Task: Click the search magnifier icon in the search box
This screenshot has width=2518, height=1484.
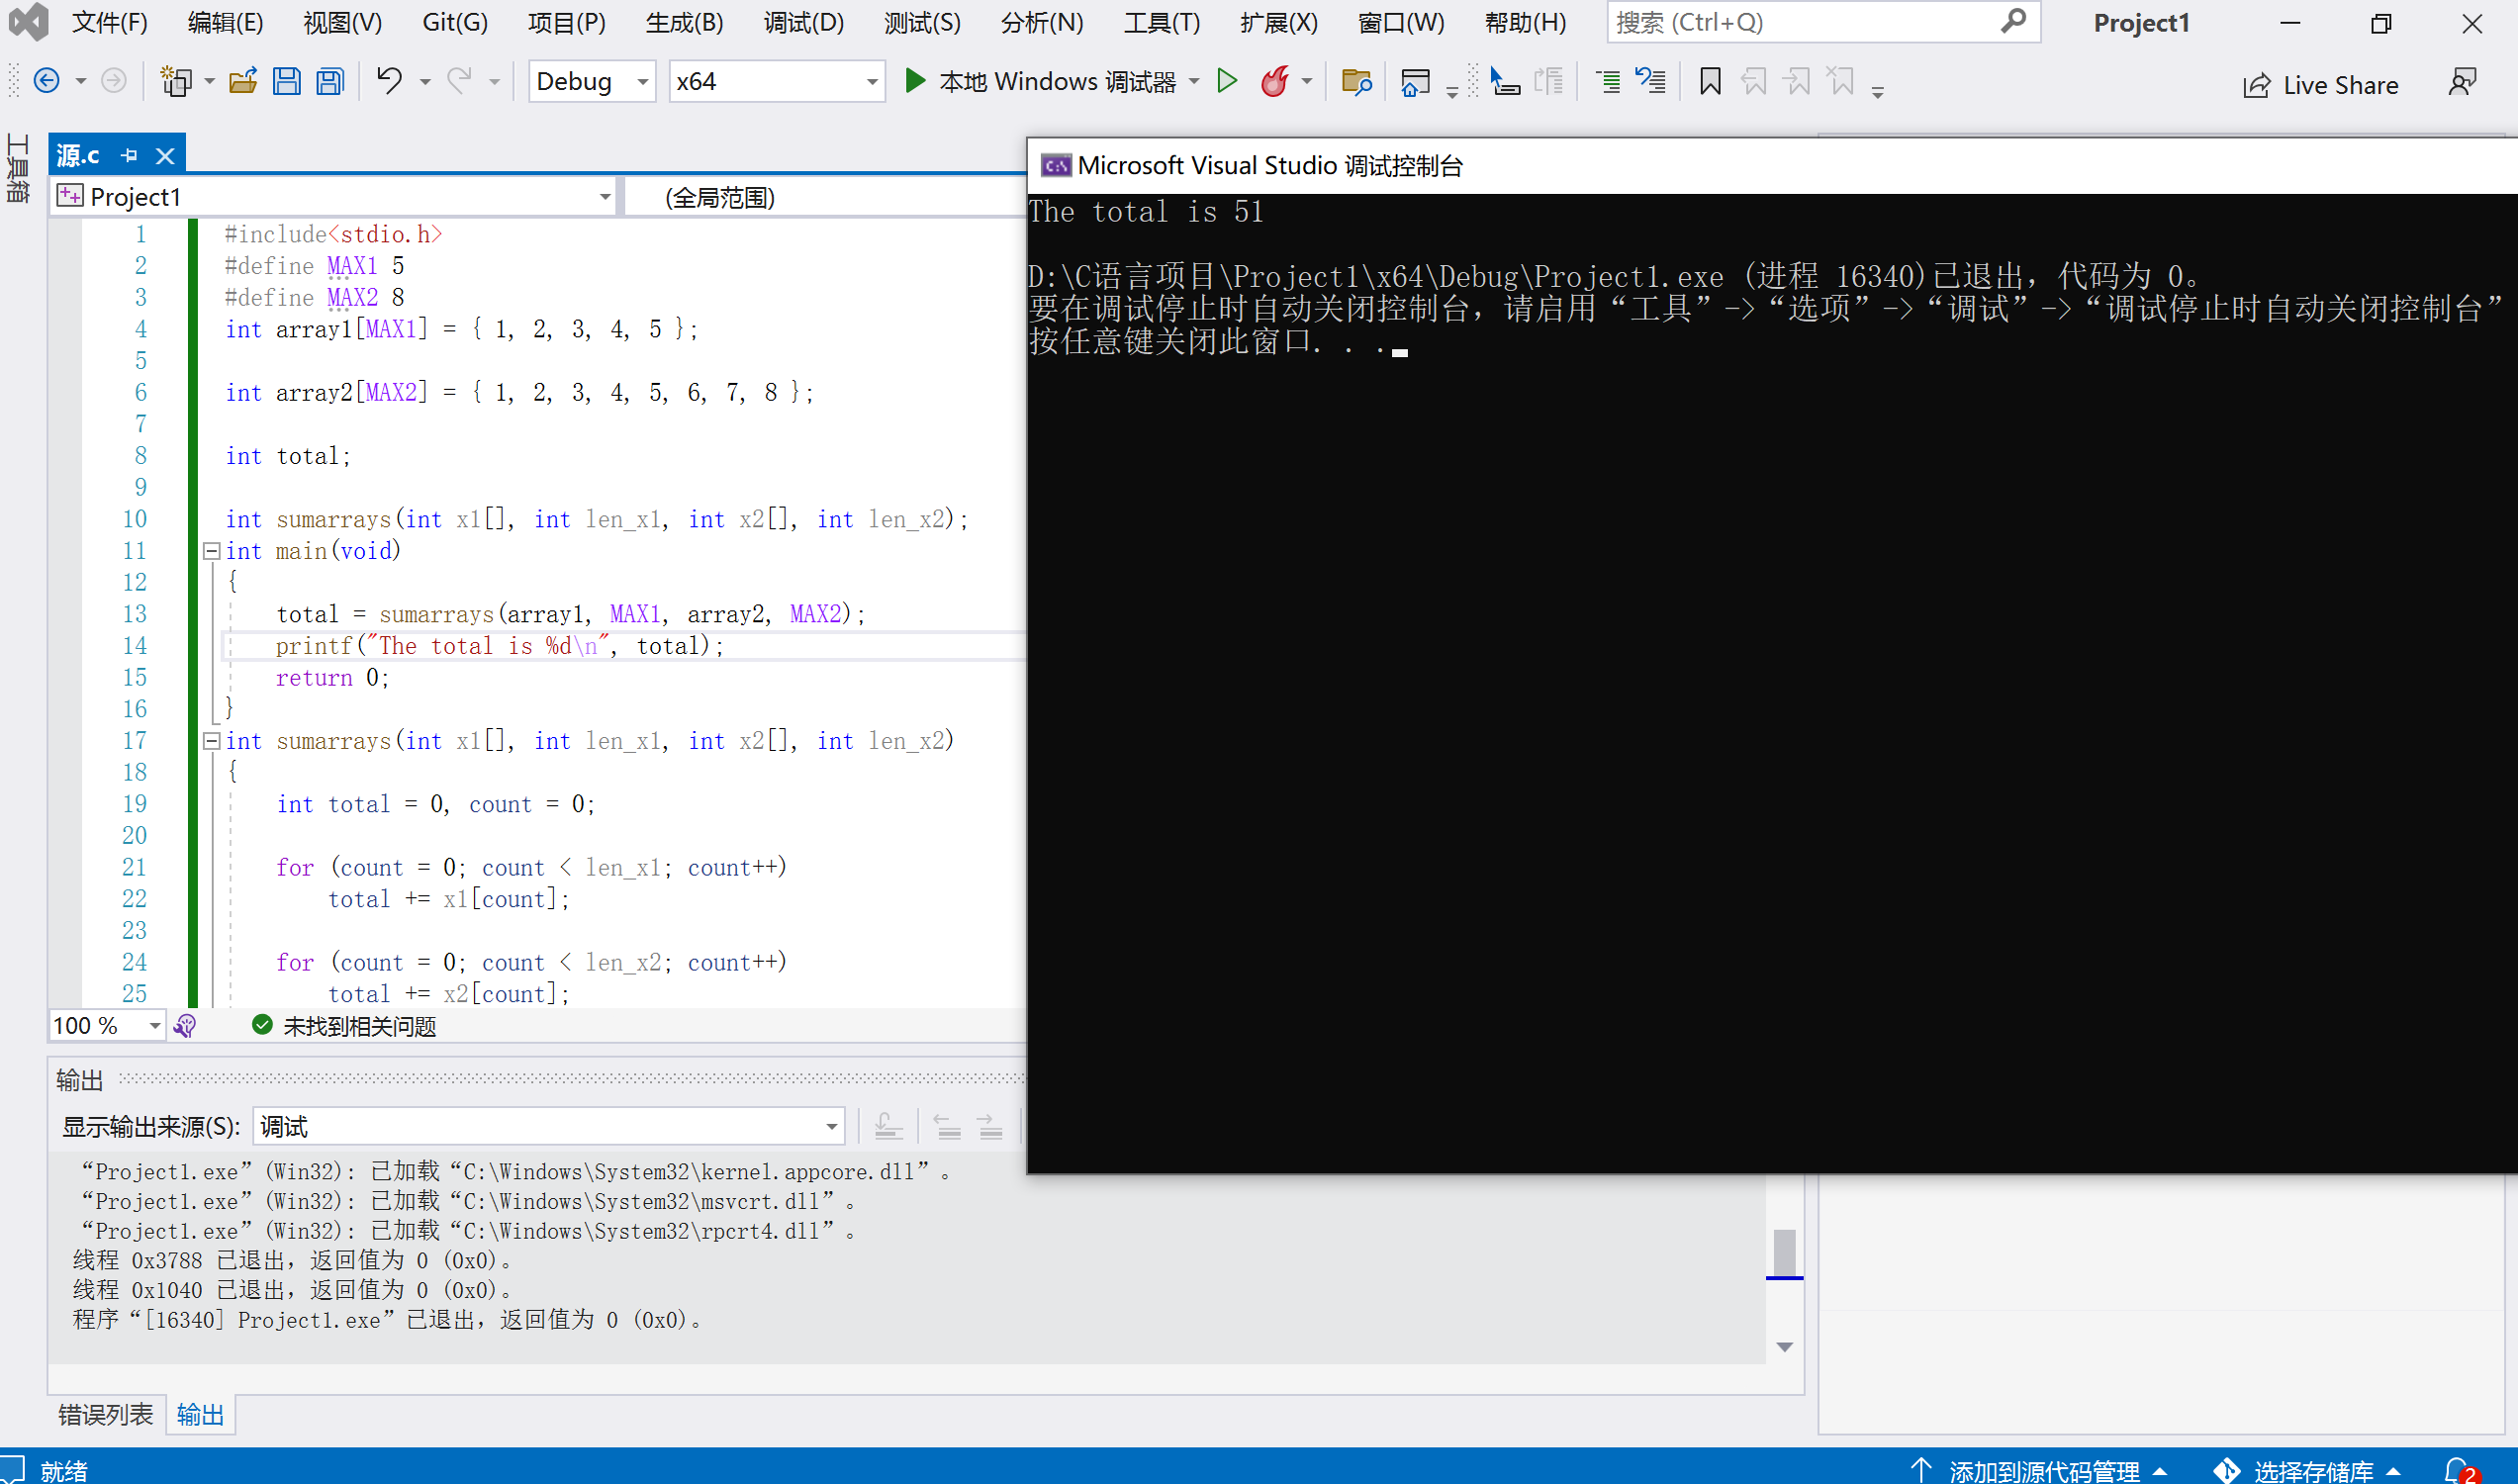Action: point(2013,21)
